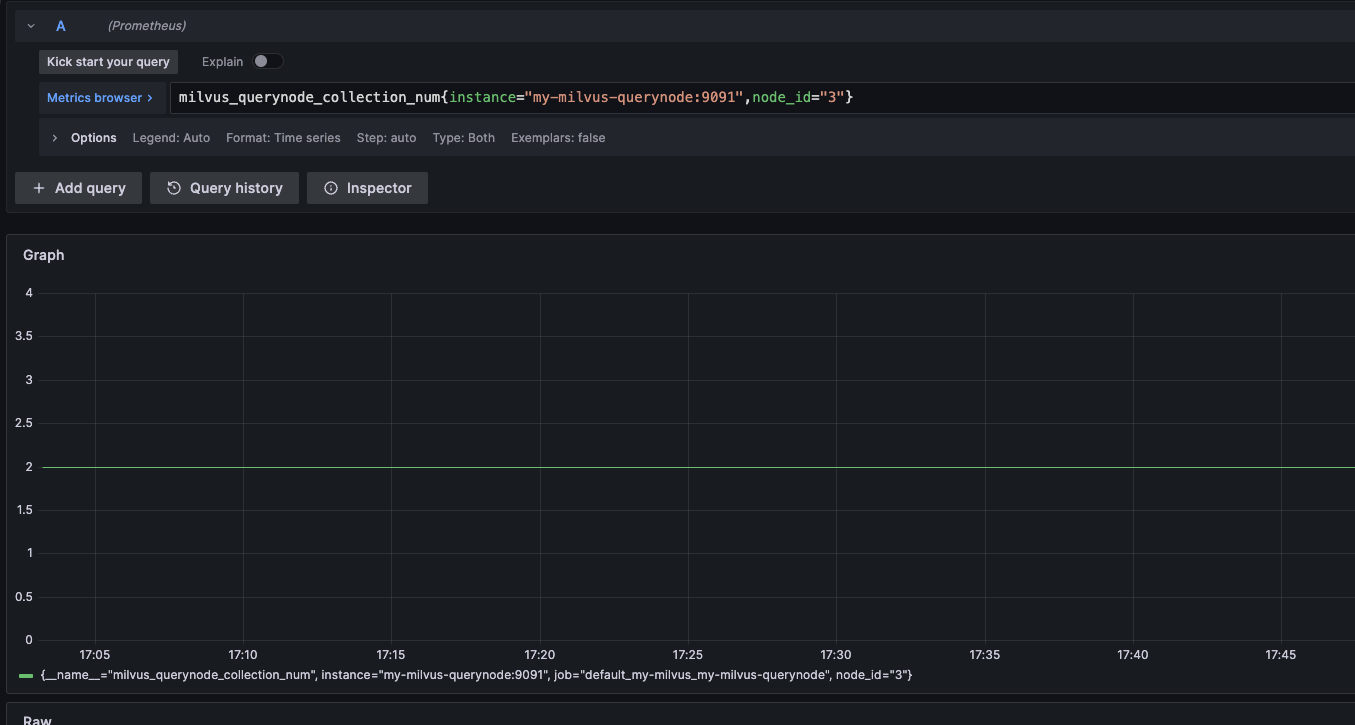
Task: Open the Metrics browser
Action: click(93, 97)
